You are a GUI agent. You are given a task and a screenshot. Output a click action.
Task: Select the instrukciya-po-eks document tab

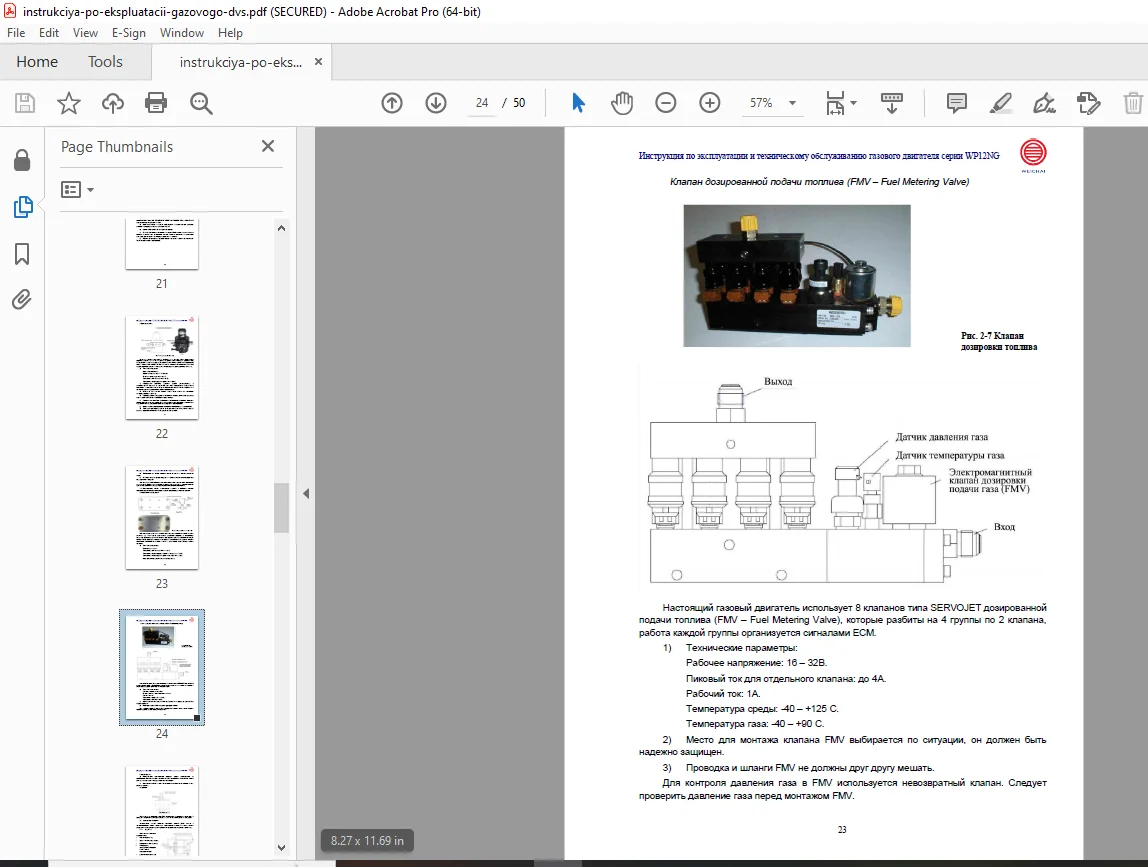[x=241, y=62]
